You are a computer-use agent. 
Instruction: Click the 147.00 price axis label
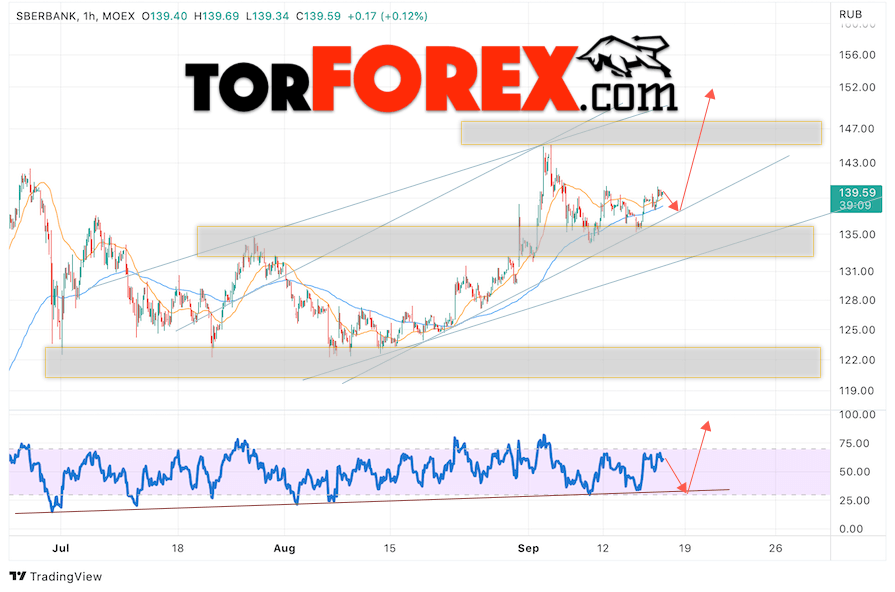pos(857,129)
